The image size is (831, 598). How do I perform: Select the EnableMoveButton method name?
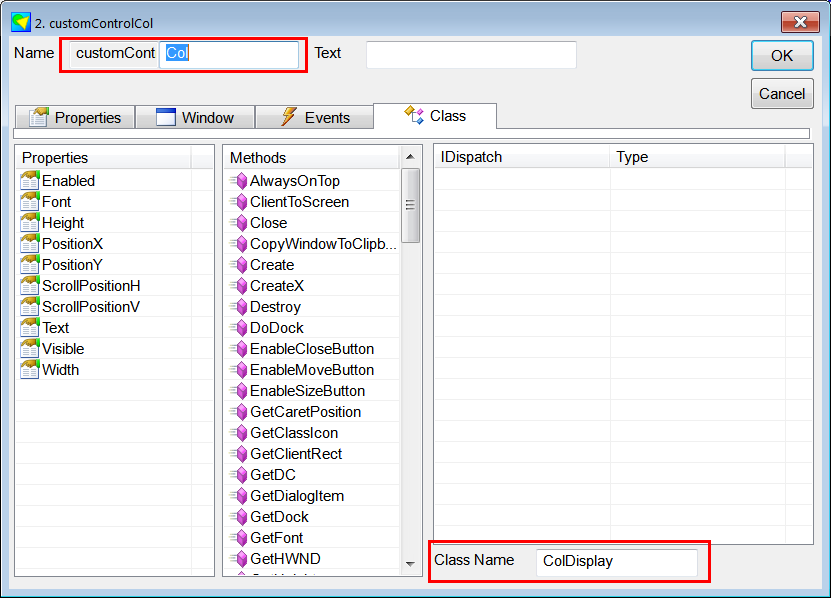[312, 370]
